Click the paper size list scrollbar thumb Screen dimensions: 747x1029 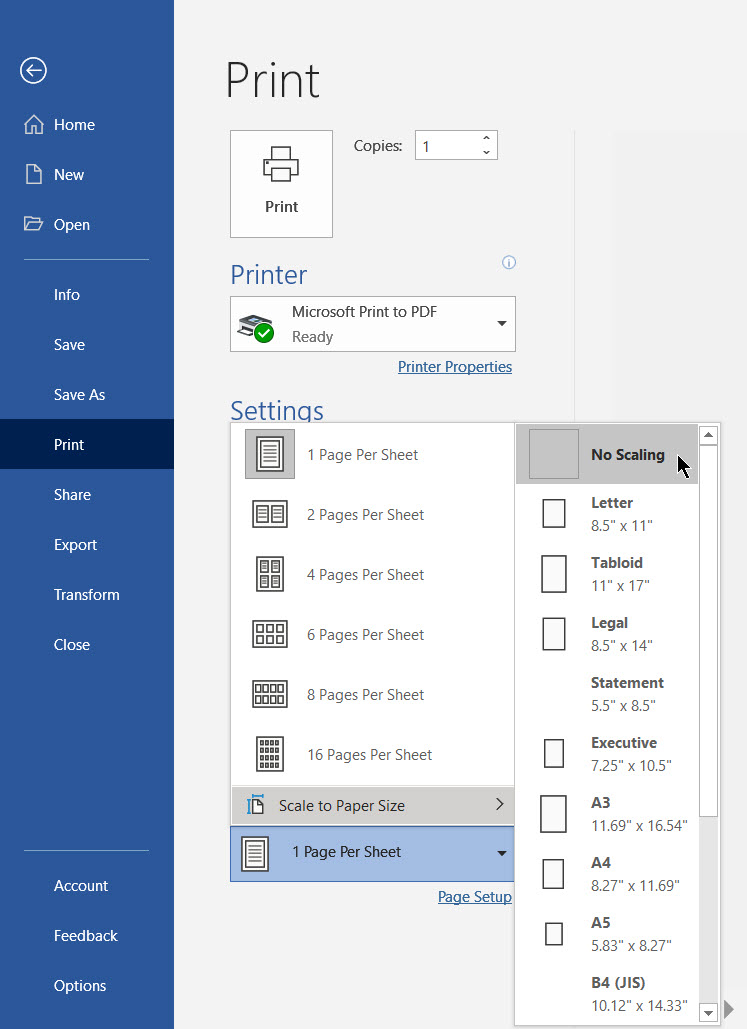[708, 630]
